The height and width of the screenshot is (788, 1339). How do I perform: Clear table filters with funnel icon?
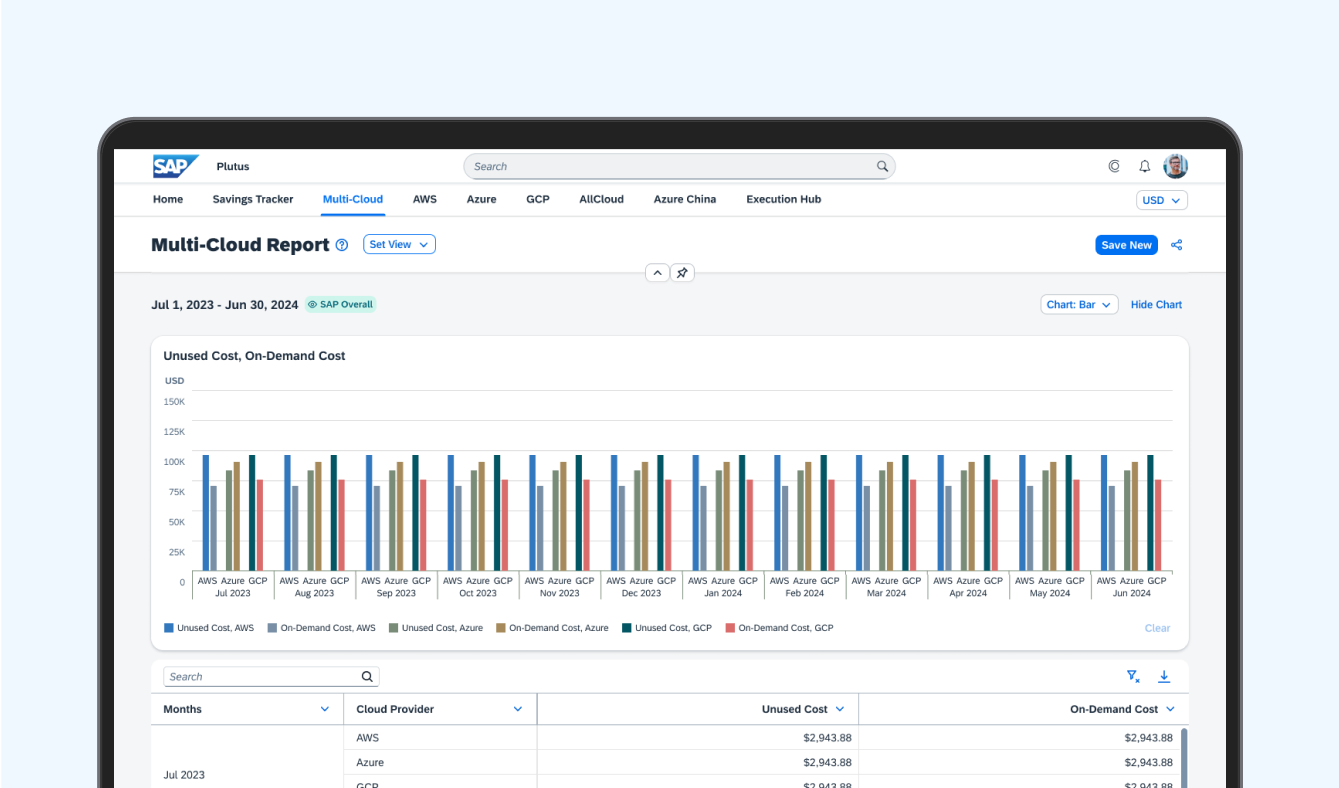[1133, 677]
